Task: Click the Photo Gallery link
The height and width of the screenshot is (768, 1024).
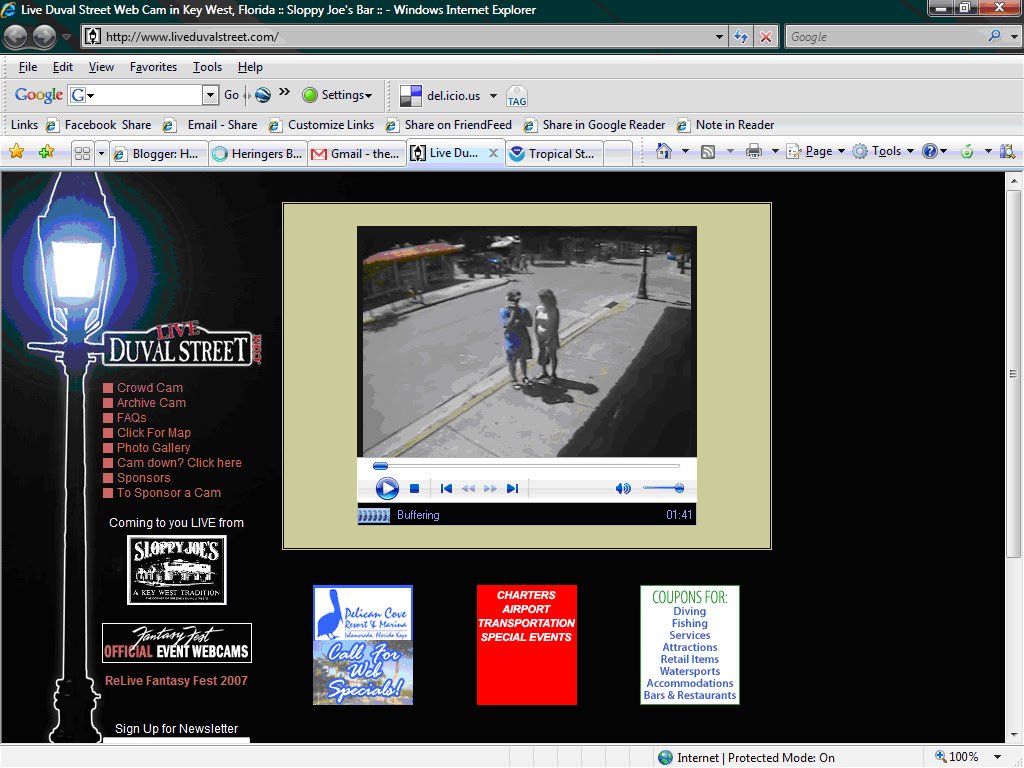Action: [x=153, y=447]
